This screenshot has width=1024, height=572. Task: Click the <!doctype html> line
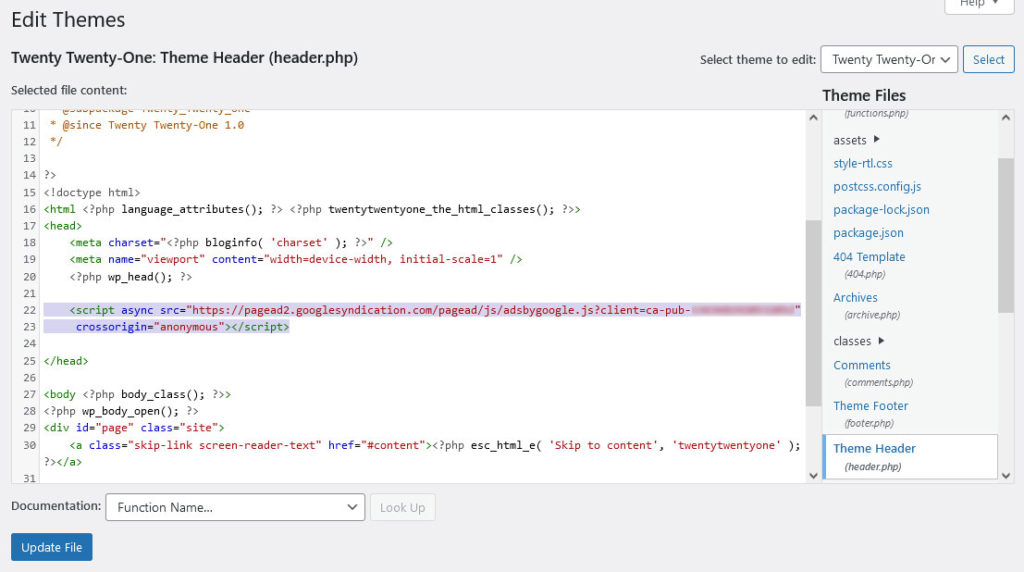[92, 193]
